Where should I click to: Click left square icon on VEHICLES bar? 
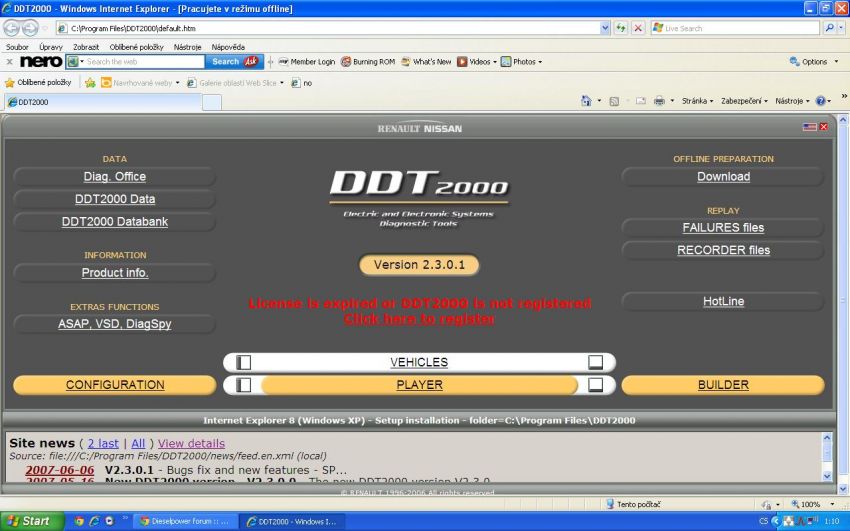click(243, 362)
